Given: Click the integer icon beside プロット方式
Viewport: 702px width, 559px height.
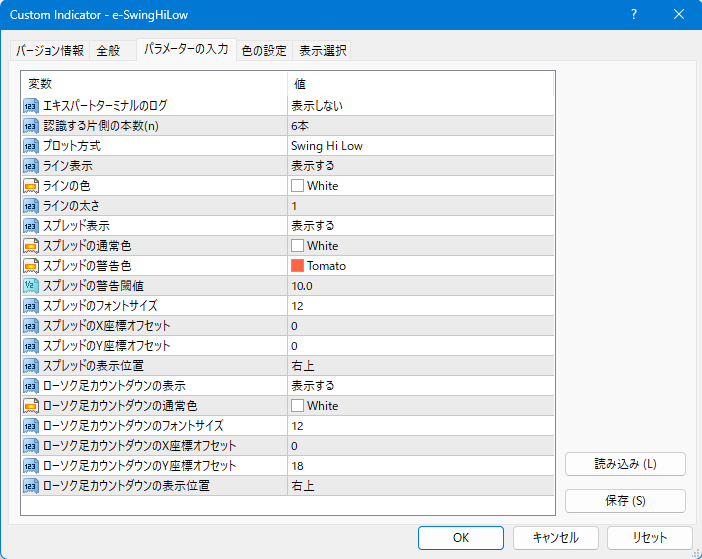Looking at the screenshot, I should pyautogui.click(x=30, y=146).
